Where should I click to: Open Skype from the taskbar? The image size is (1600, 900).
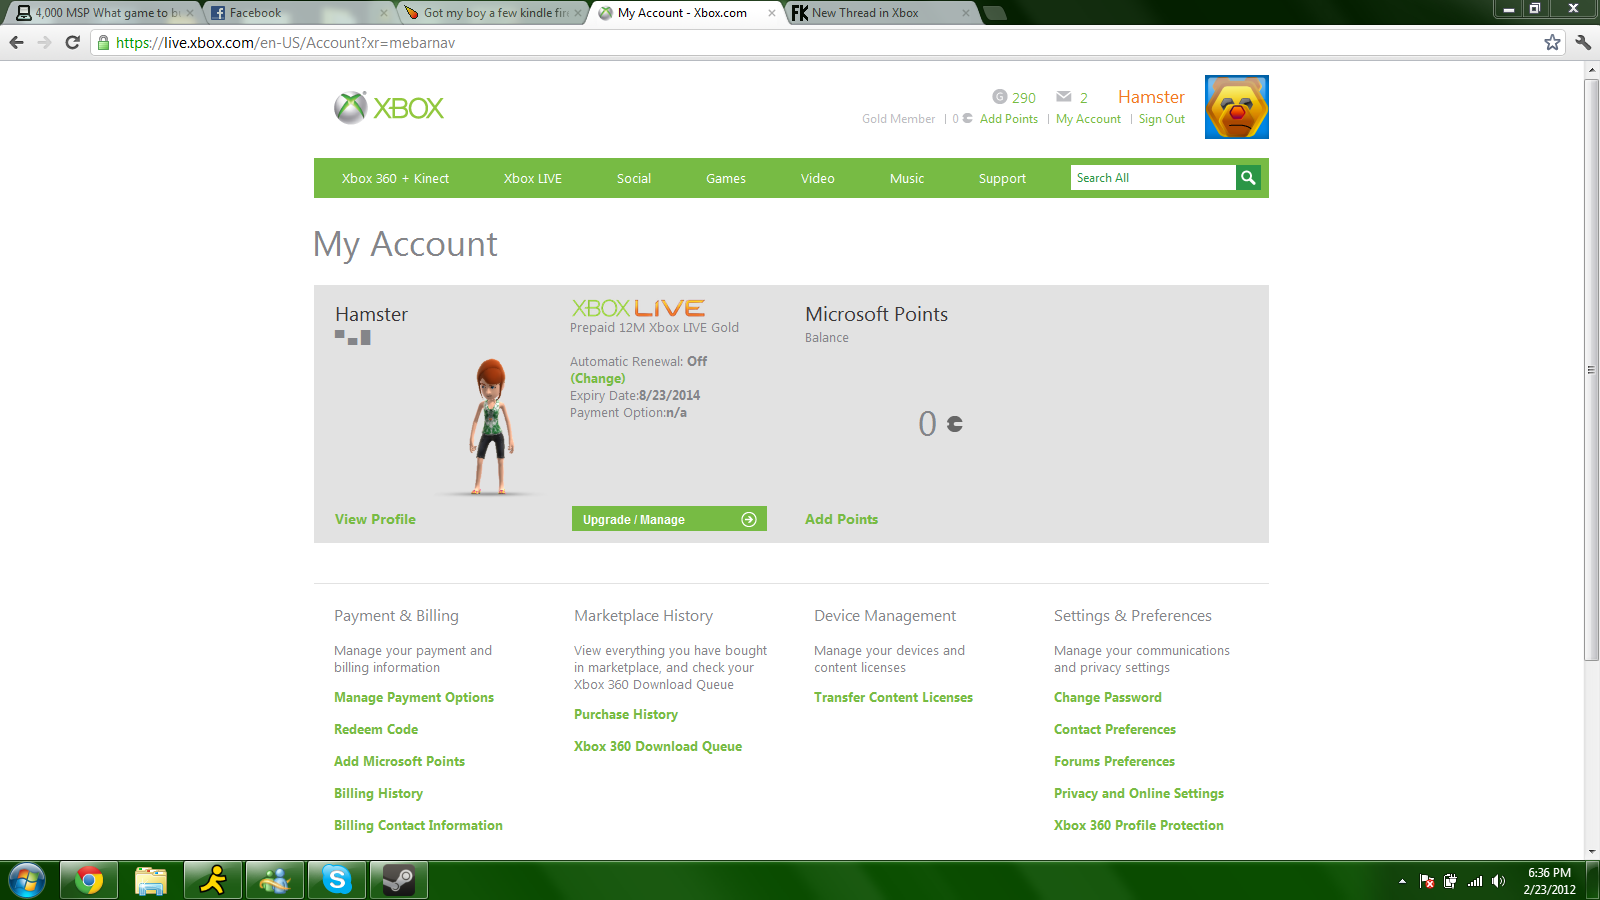tap(337, 881)
